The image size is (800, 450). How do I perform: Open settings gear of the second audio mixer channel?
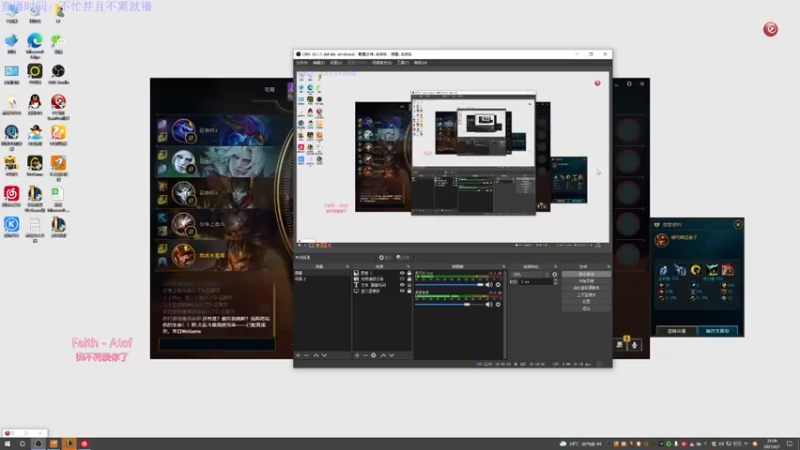pos(498,305)
